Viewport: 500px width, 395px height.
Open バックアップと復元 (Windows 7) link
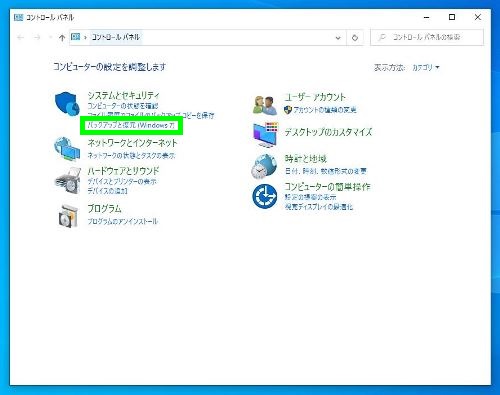(131, 125)
